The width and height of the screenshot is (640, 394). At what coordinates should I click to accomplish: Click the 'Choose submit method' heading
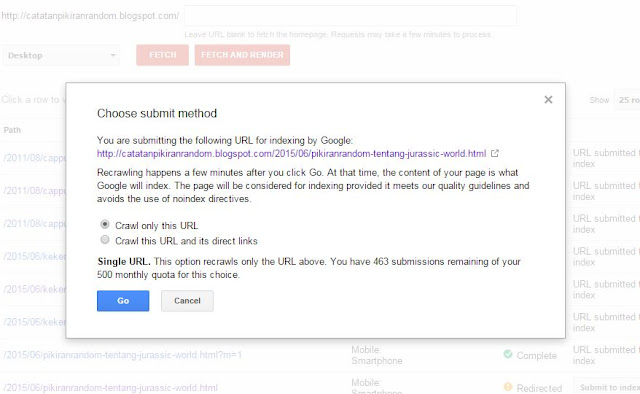[157, 114]
